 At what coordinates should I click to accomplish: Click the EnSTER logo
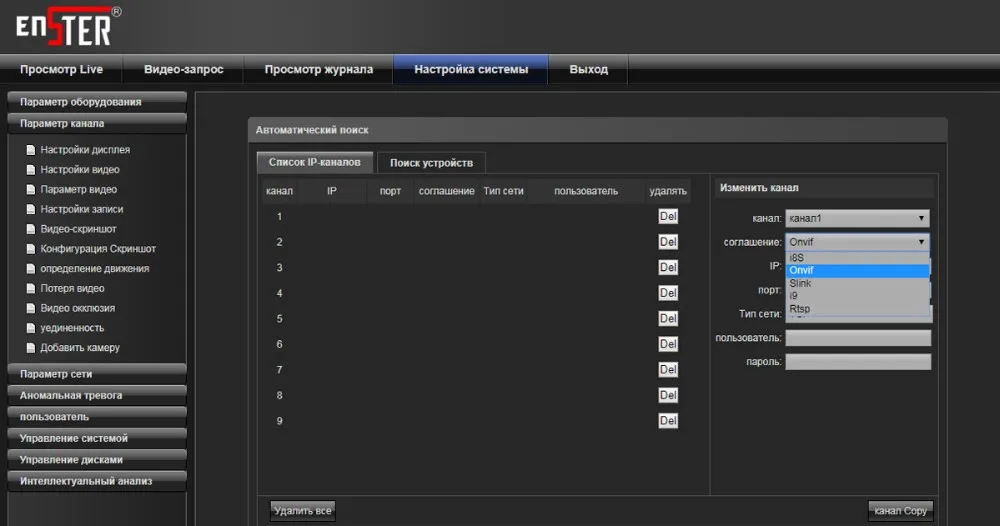(68, 27)
